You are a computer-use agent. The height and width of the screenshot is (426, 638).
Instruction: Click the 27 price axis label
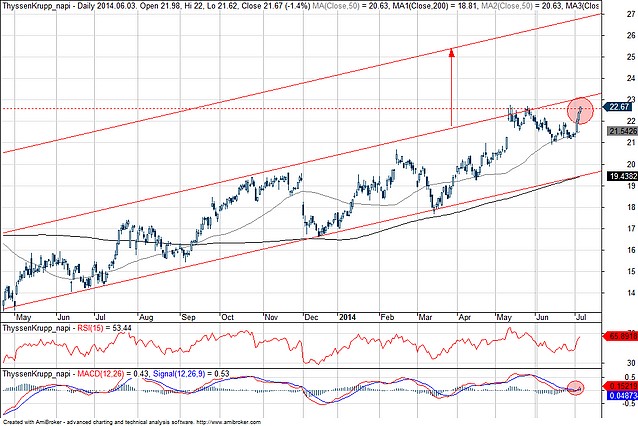tap(631, 14)
